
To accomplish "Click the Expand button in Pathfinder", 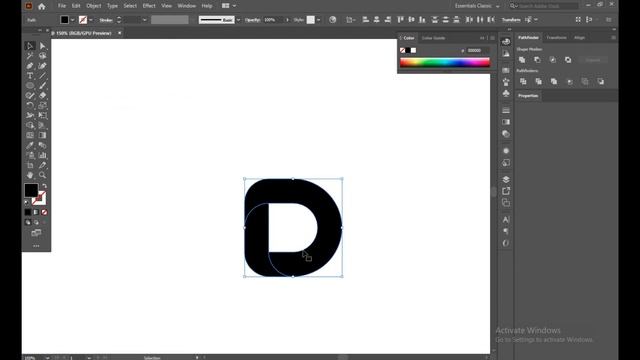I will [x=593, y=60].
